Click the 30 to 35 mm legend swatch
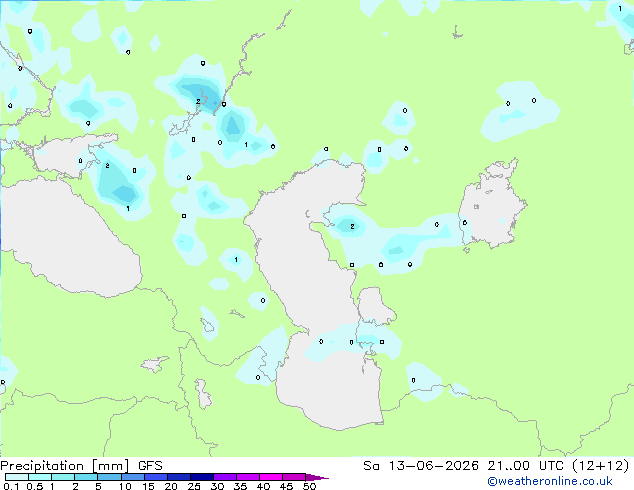Screen dimensions: 634x490 [224, 477]
